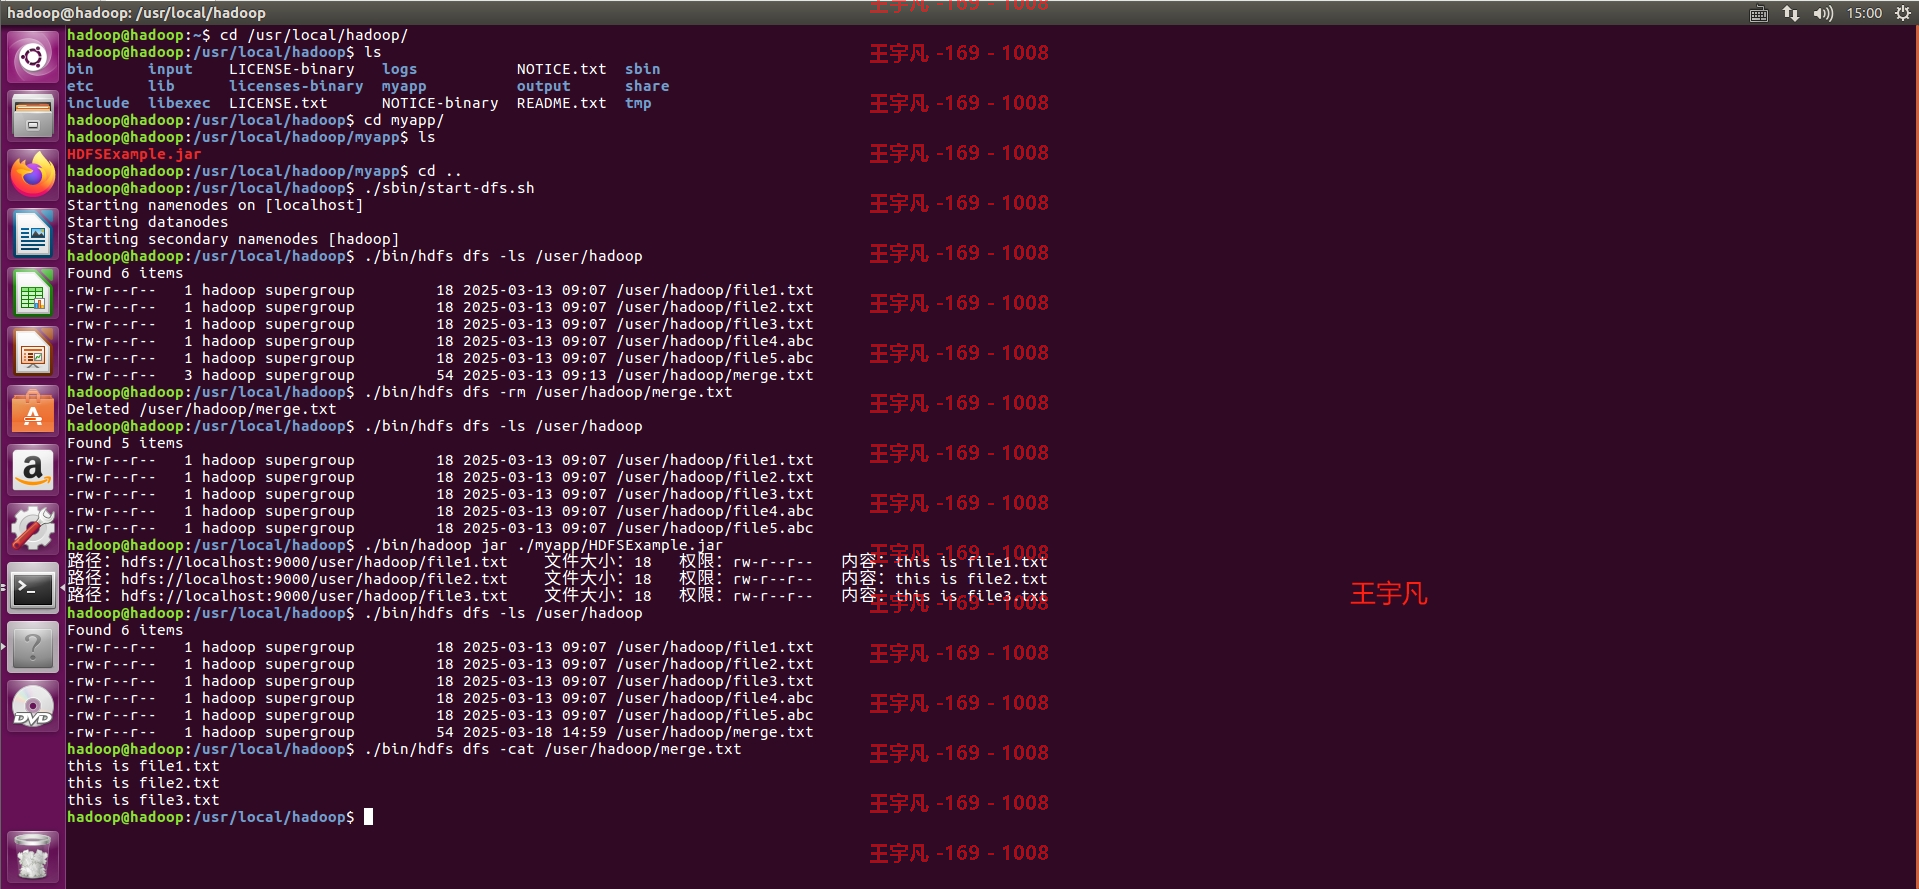Click the ./sbin/start-dfs.sh command text
The image size is (1919, 889).
[x=449, y=188]
